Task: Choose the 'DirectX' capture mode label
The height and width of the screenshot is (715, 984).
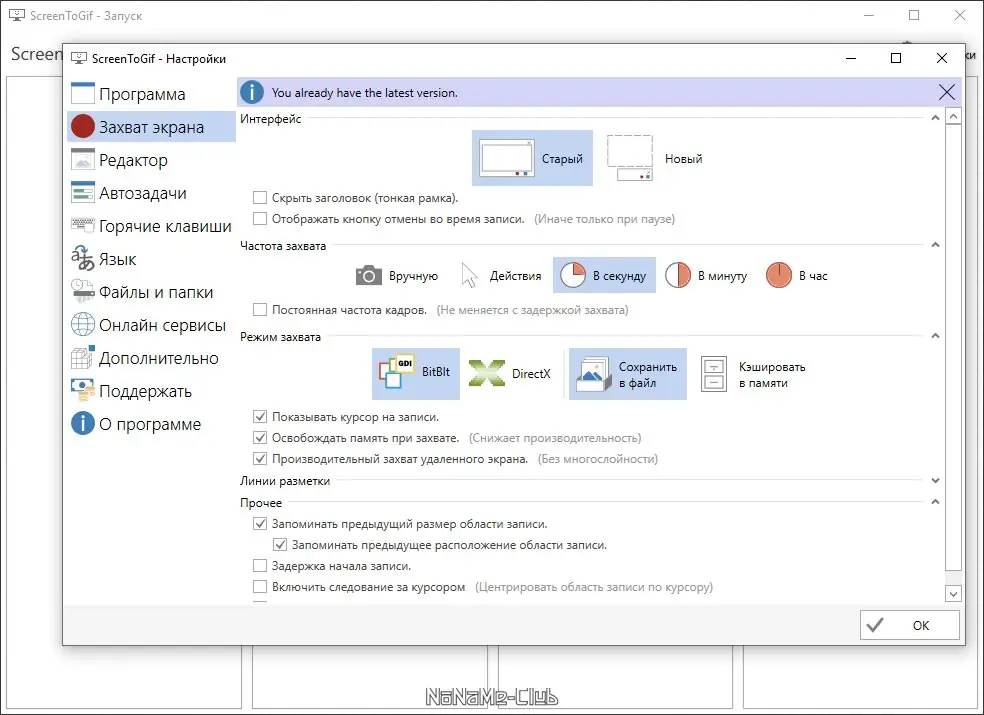Action: [x=531, y=374]
